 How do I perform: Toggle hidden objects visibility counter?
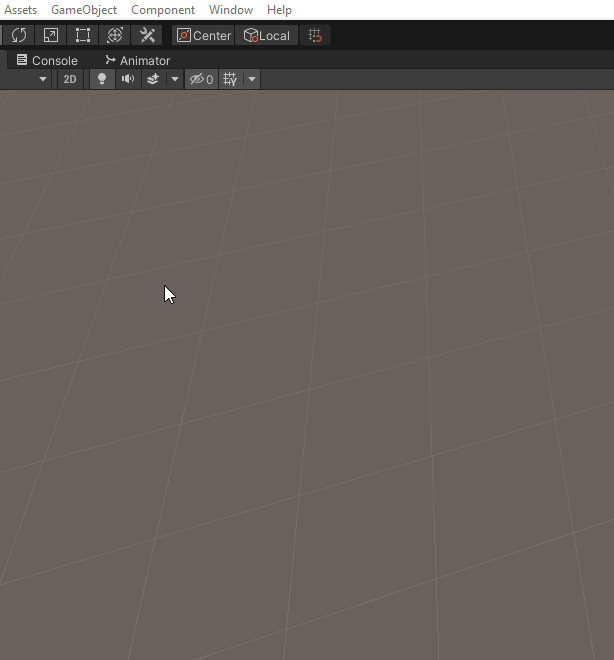[x=201, y=79]
